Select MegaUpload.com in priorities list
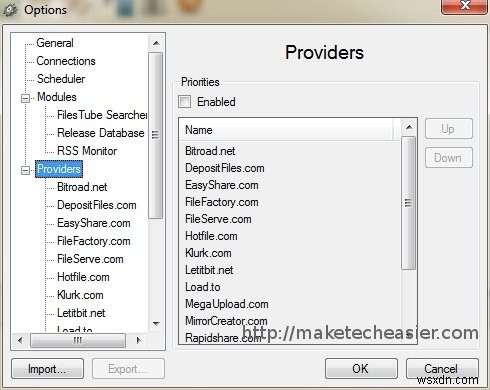Viewport: 490px width, 390px height. [227, 304]
